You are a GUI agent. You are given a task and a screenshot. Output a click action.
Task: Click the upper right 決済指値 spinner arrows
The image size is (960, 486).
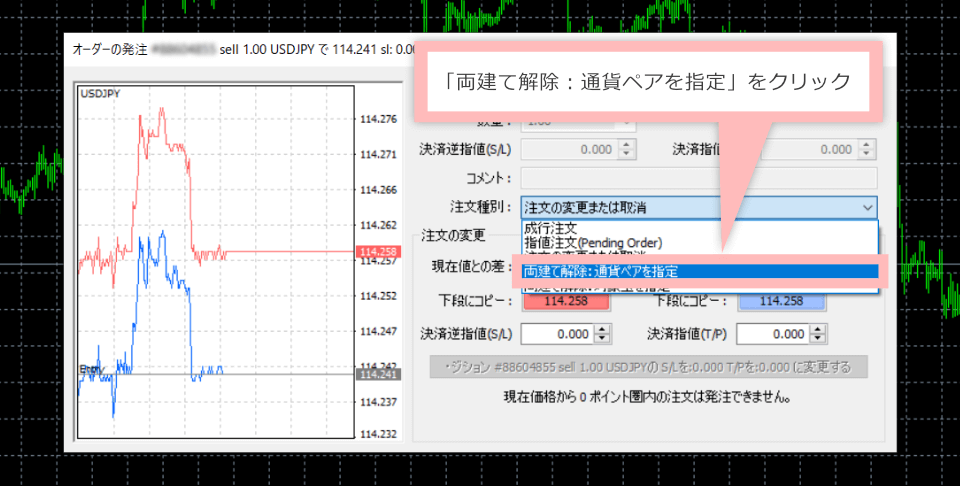[x=868, y=149]
